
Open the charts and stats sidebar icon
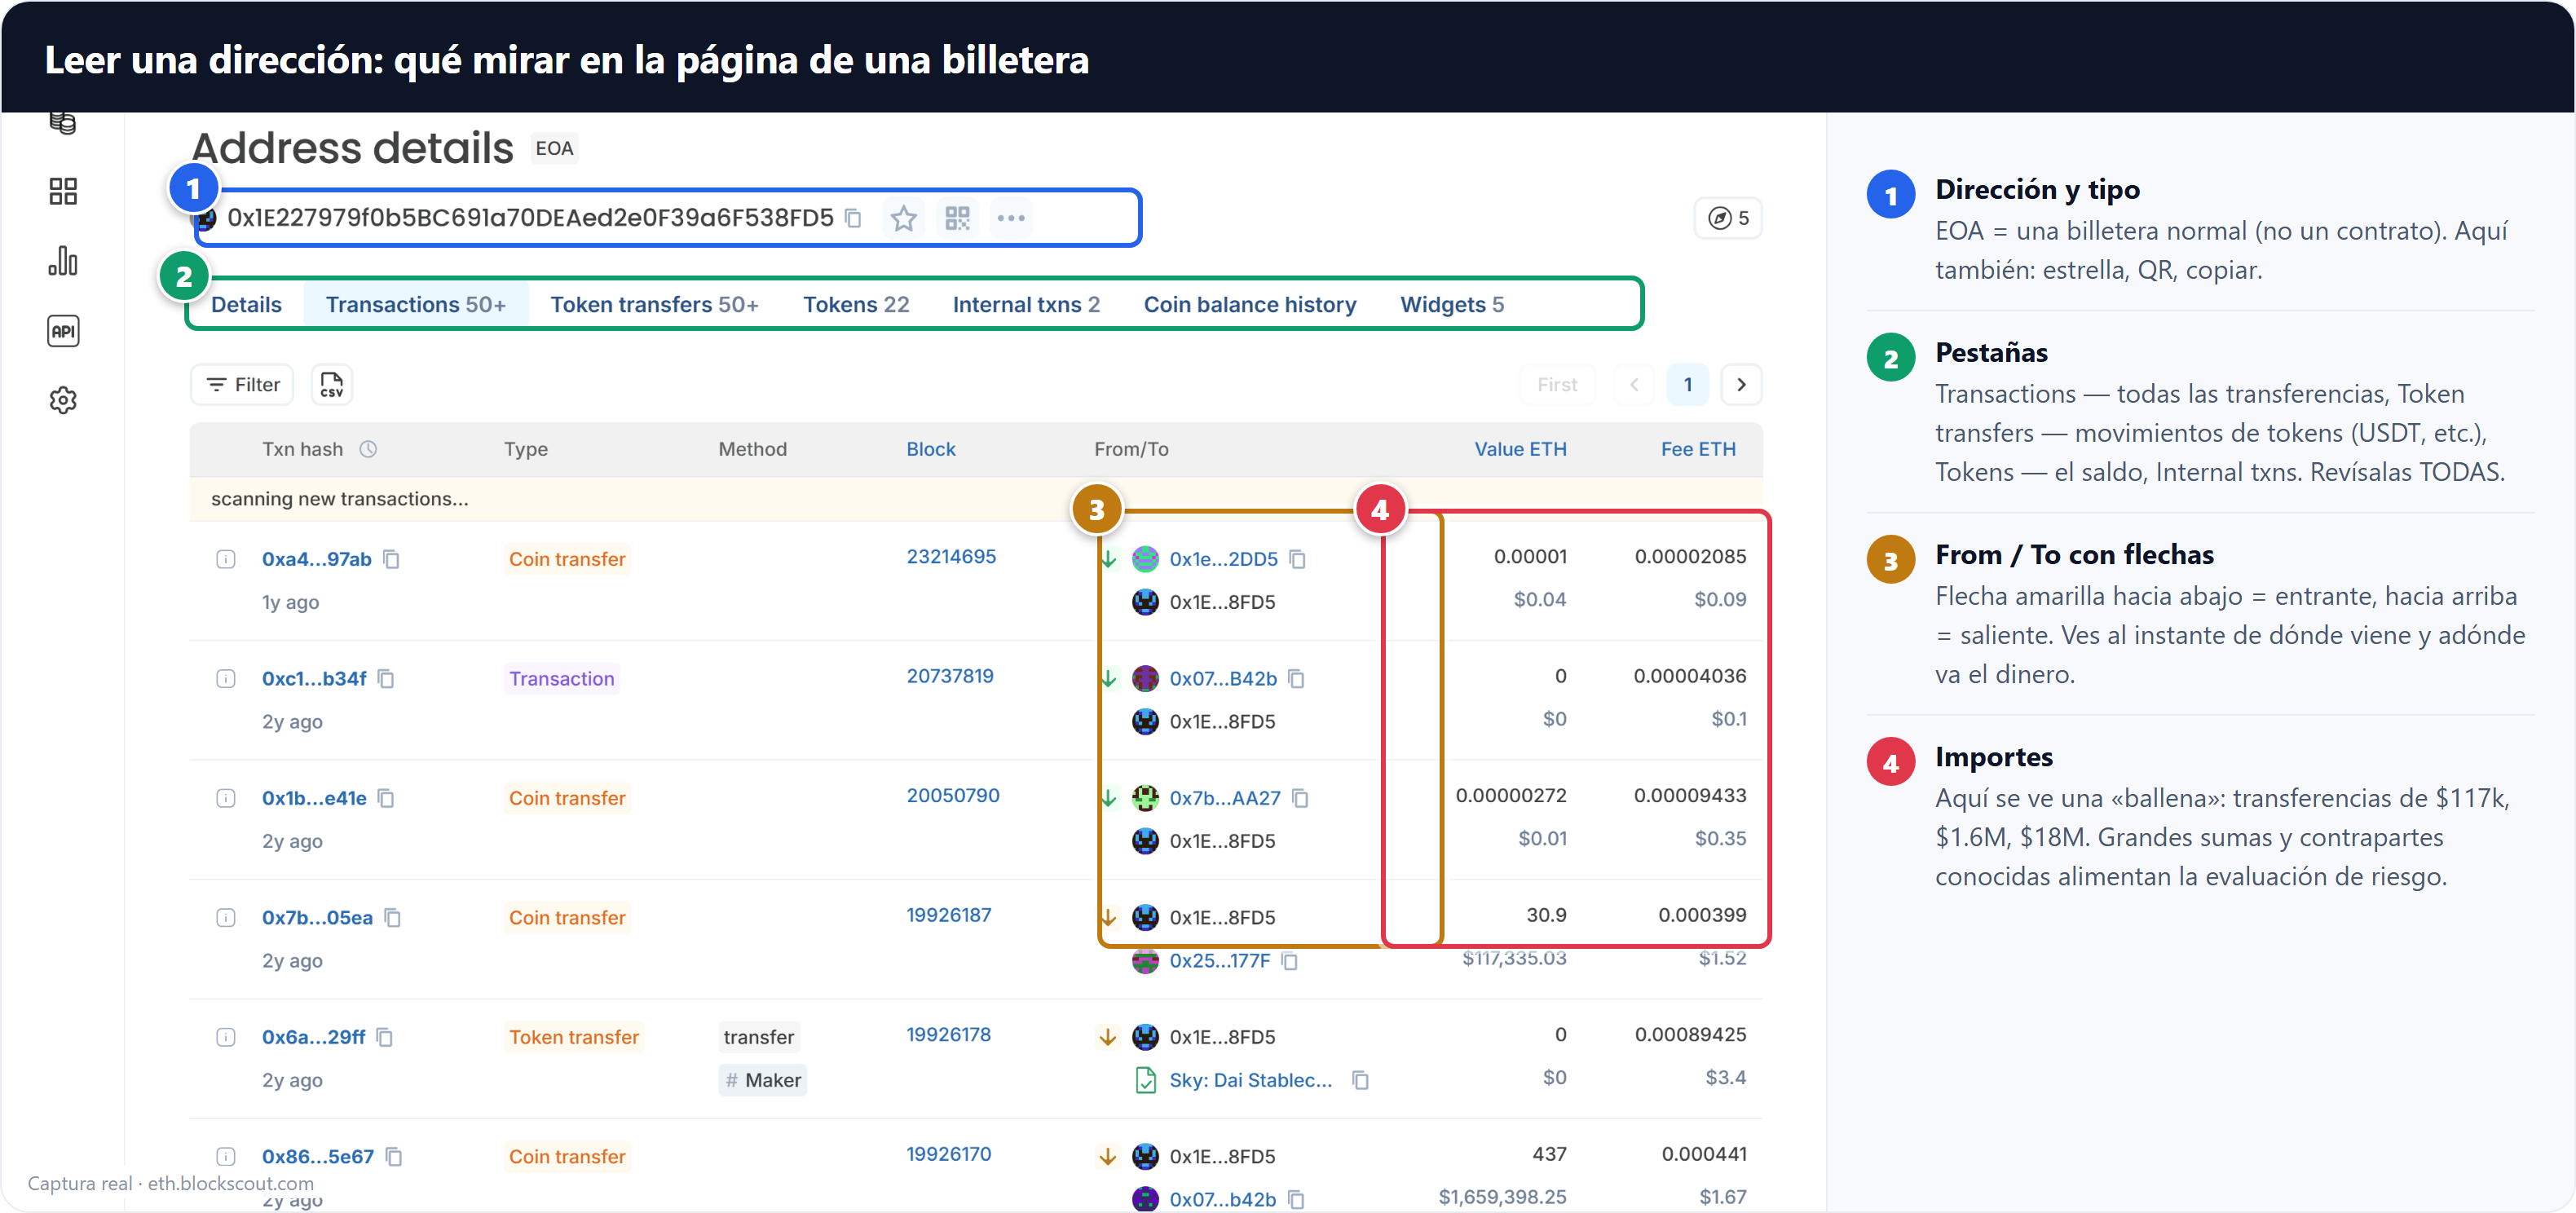pos(63,261)
